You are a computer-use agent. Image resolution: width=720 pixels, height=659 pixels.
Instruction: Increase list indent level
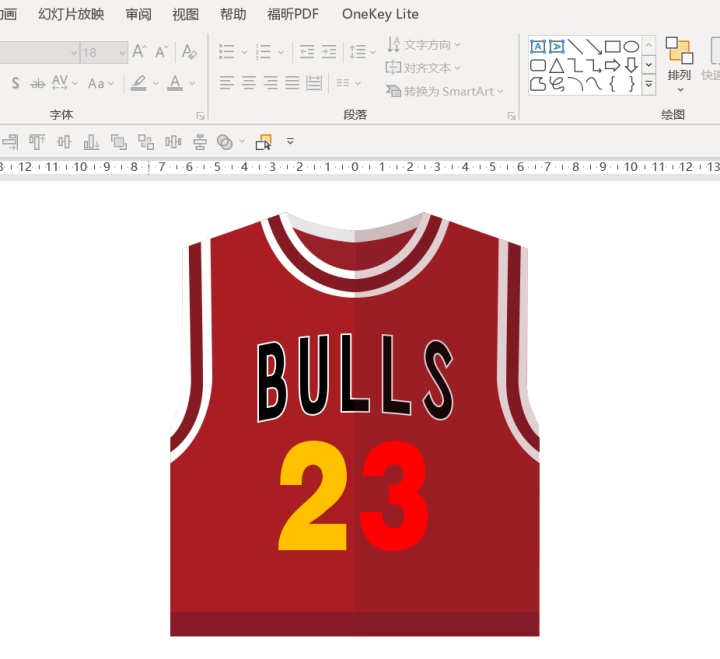[329, 51]
